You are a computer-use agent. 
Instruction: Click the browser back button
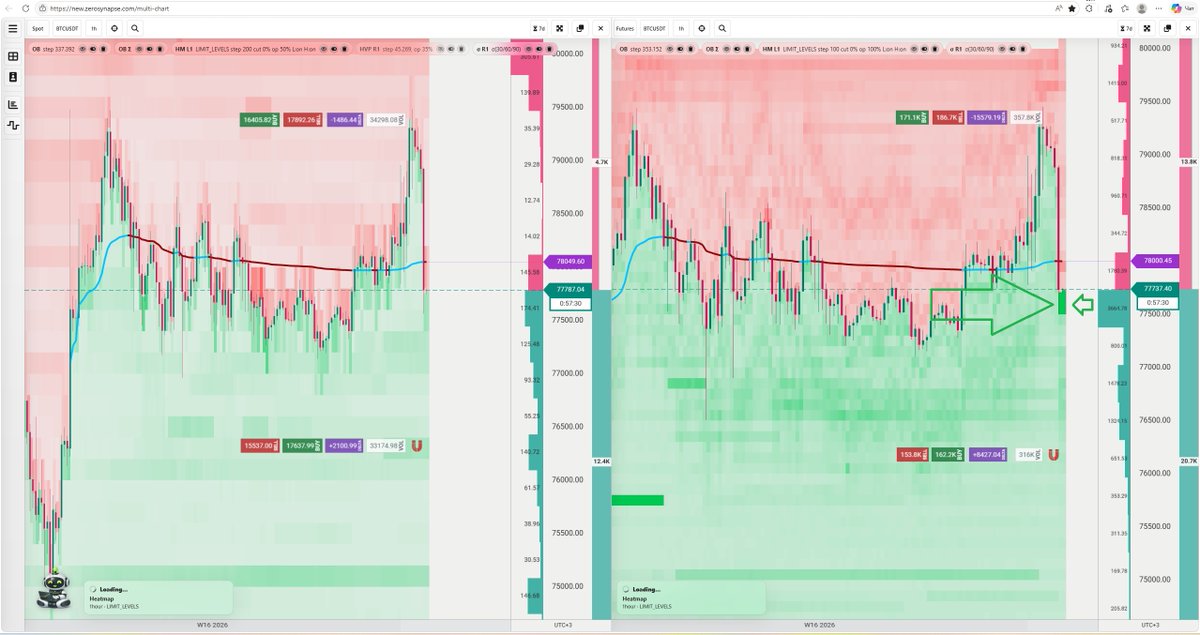point(7,7)
